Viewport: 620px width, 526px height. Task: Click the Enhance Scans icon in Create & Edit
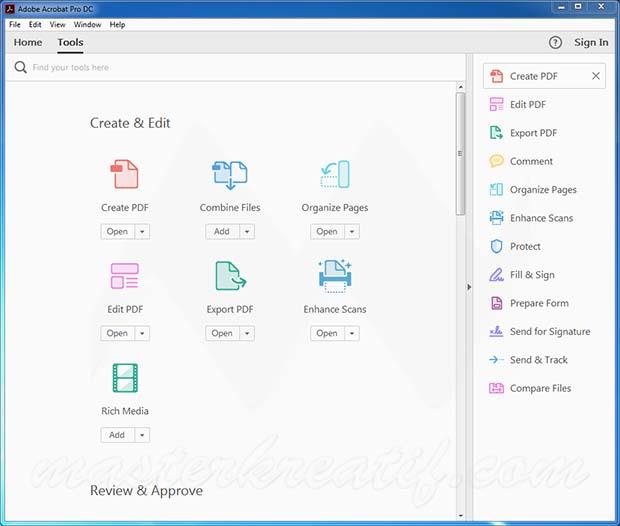click(335, 276)
